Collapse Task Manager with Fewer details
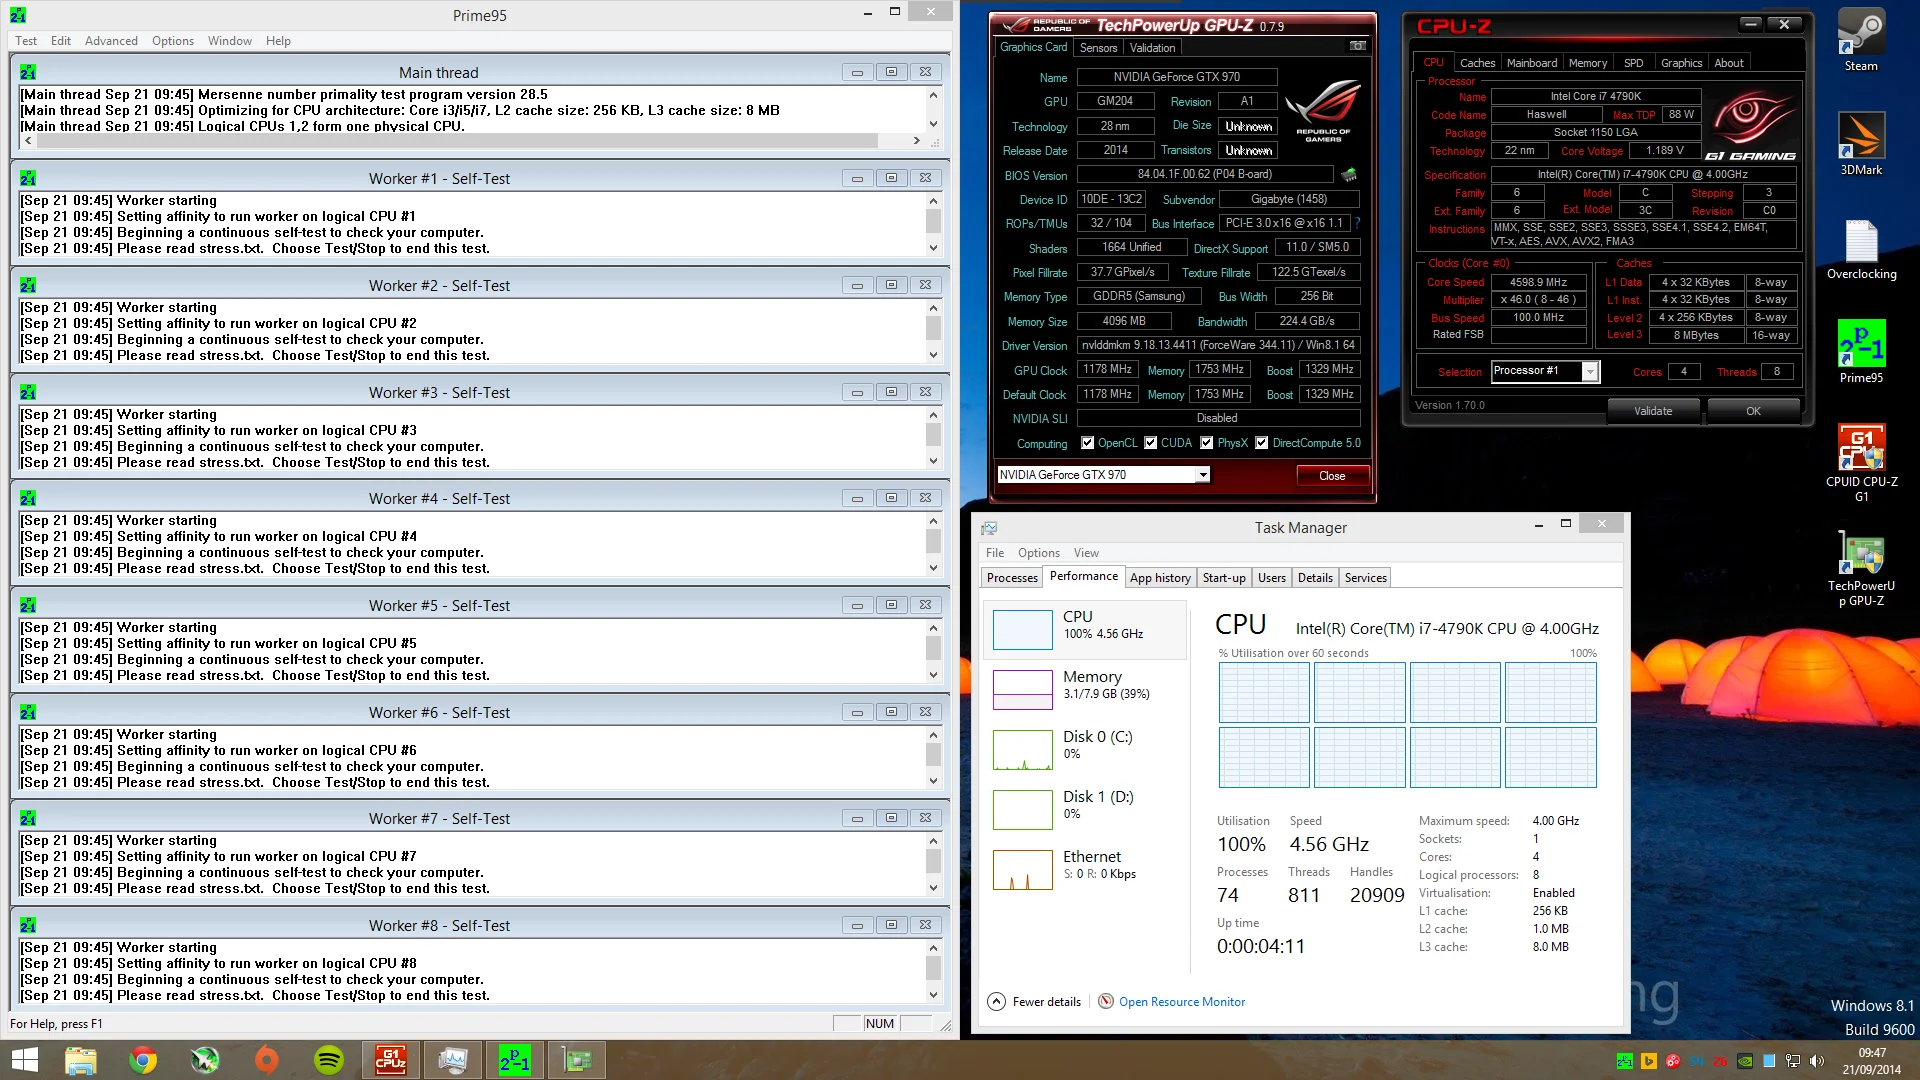1920x1080 pixels. 1035,1002
